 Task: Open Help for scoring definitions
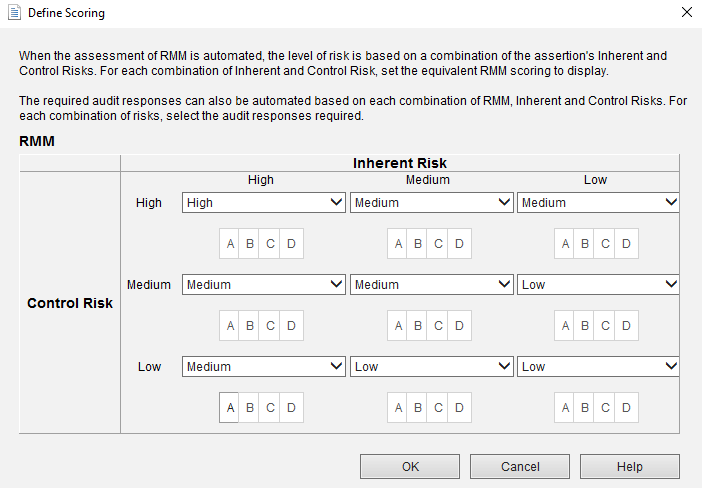(629, 466)
